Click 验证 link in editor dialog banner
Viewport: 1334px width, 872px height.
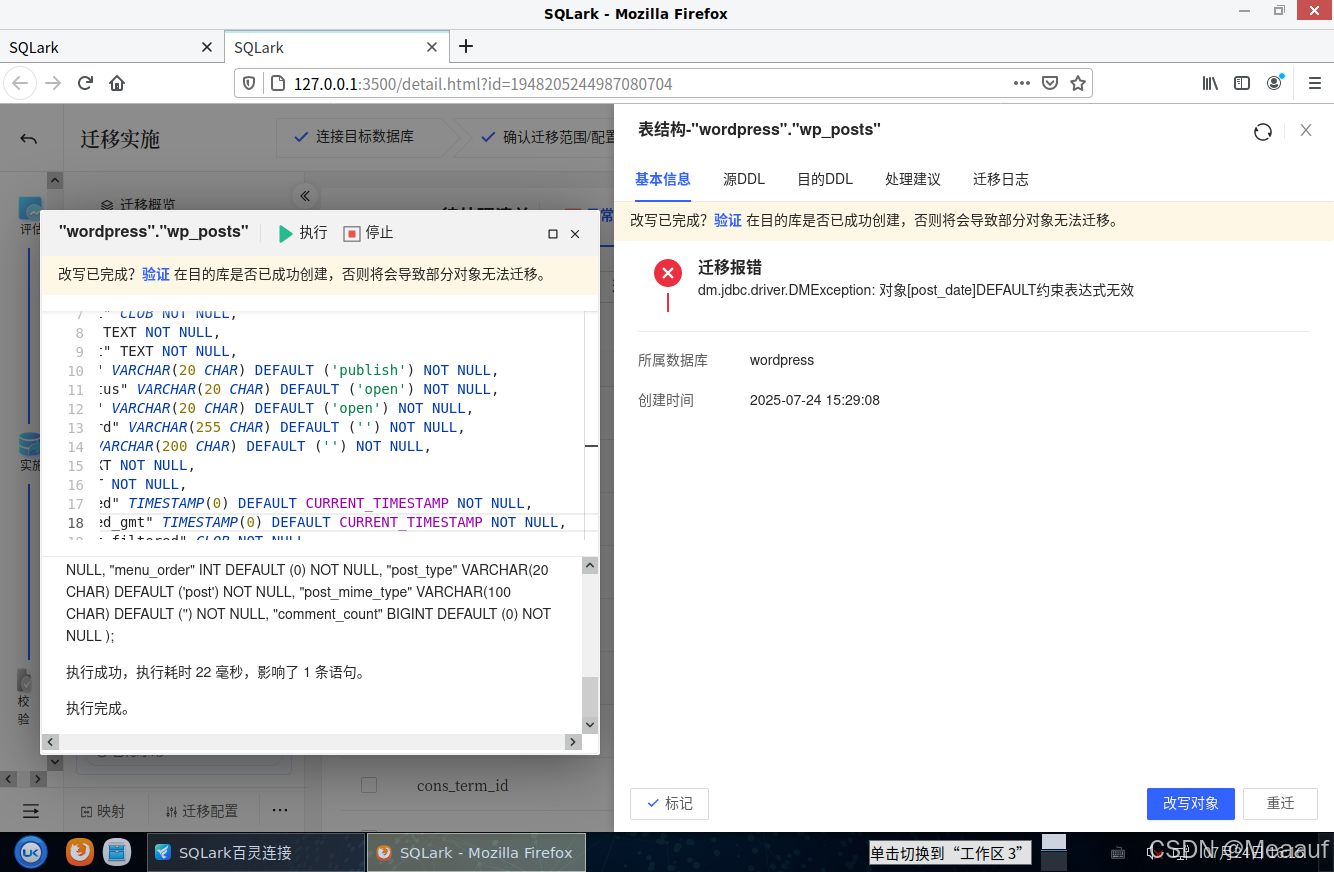(x=156, y=274)
